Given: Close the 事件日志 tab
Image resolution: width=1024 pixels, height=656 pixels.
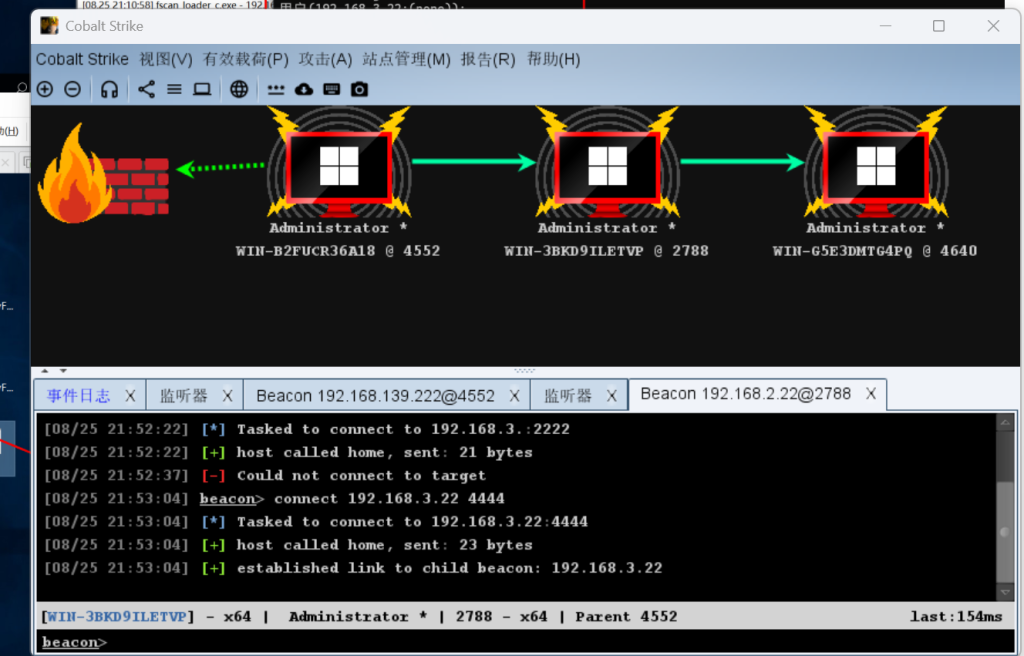Looking at the screenshot, I should click(x=130, y=396).
